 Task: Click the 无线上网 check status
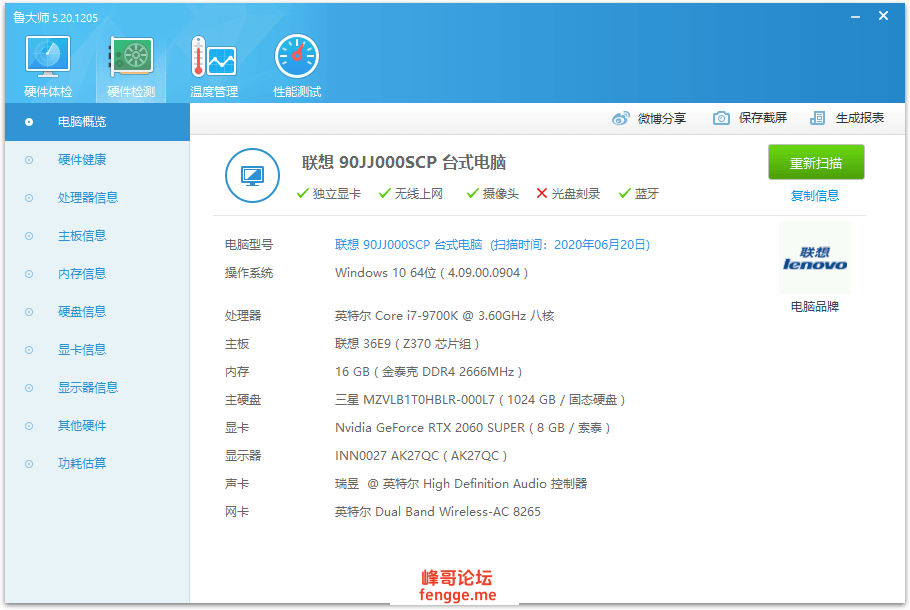(410, 194)
